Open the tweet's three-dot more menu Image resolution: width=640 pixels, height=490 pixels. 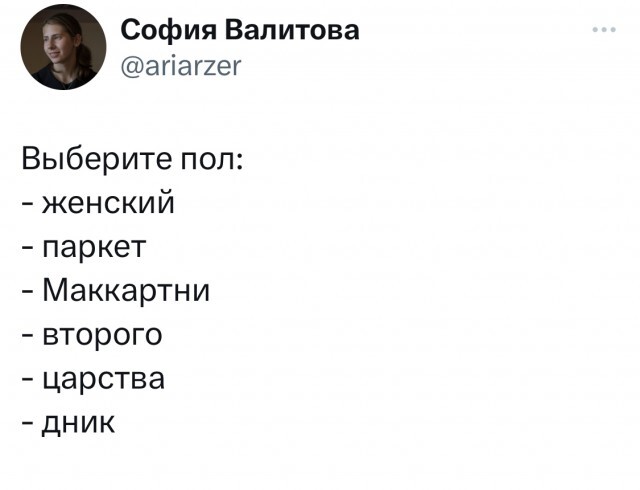click(603, 30)
